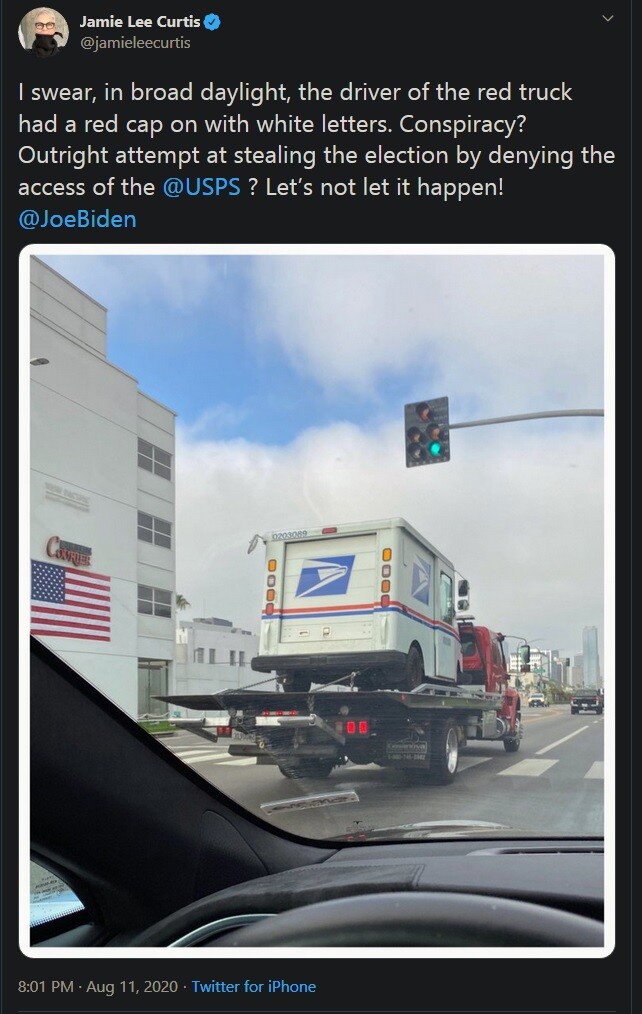This screenshot has height=1014, width=642.
Task: Click the word Conspiracy in tweet
Action: coord(462,124)
